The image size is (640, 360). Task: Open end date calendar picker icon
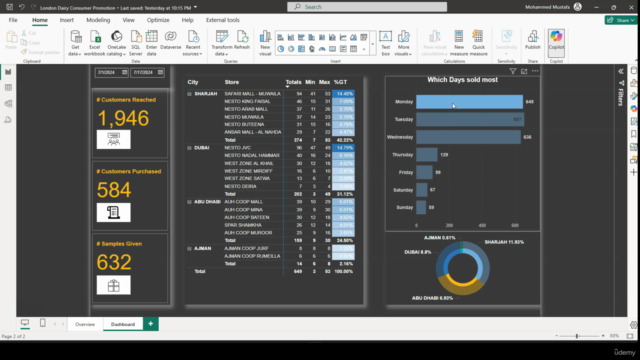(160, 72)
